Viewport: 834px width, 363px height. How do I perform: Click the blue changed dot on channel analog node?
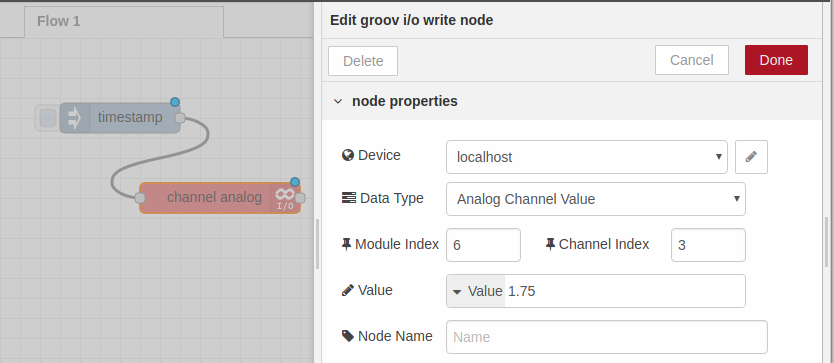[295, 182]
